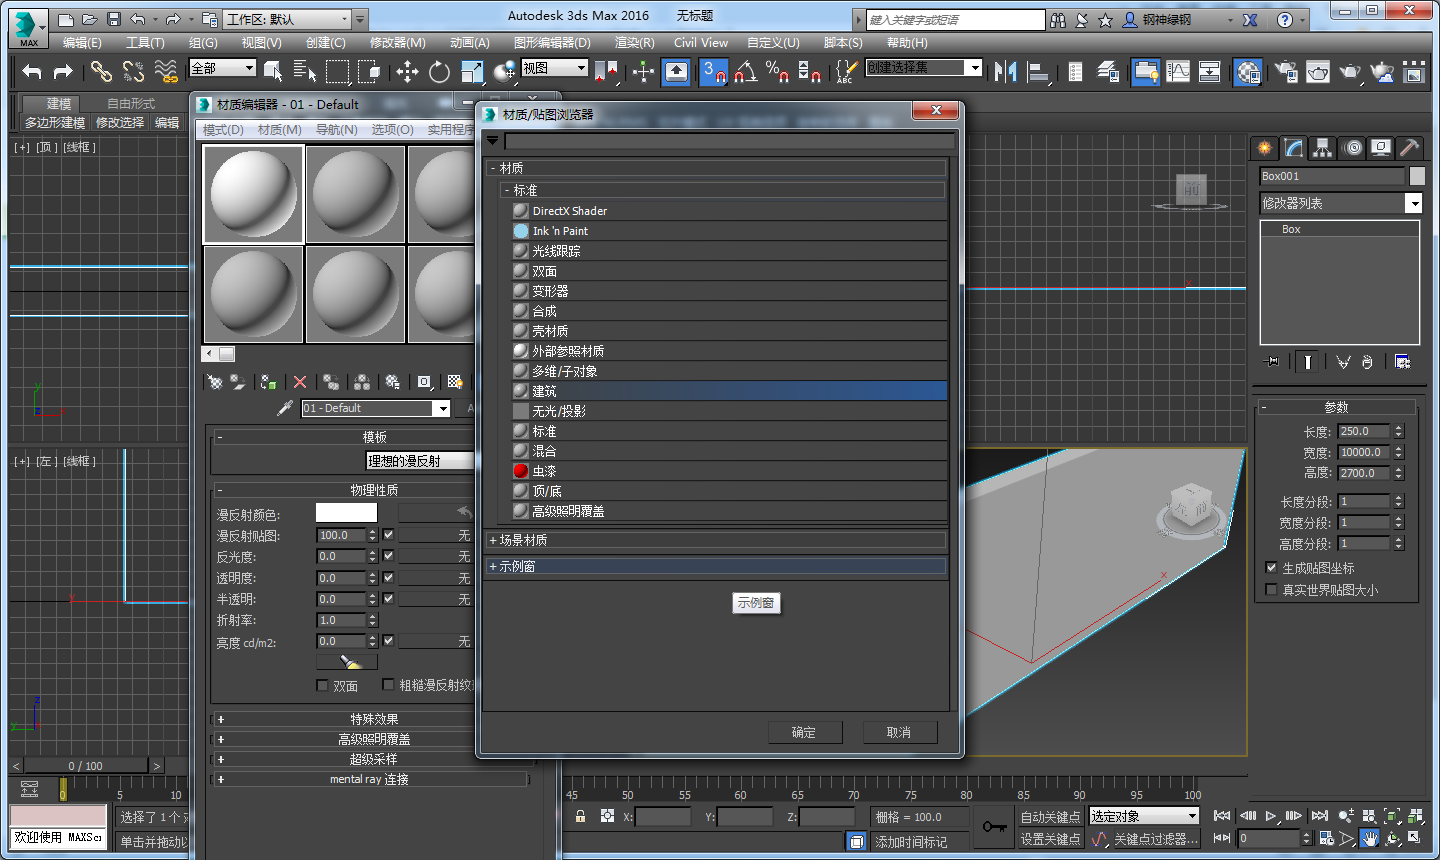Toggle the 亮度 cd/m2 map checkbox
The image size is (1440, 860).
(x=388, y=640)
